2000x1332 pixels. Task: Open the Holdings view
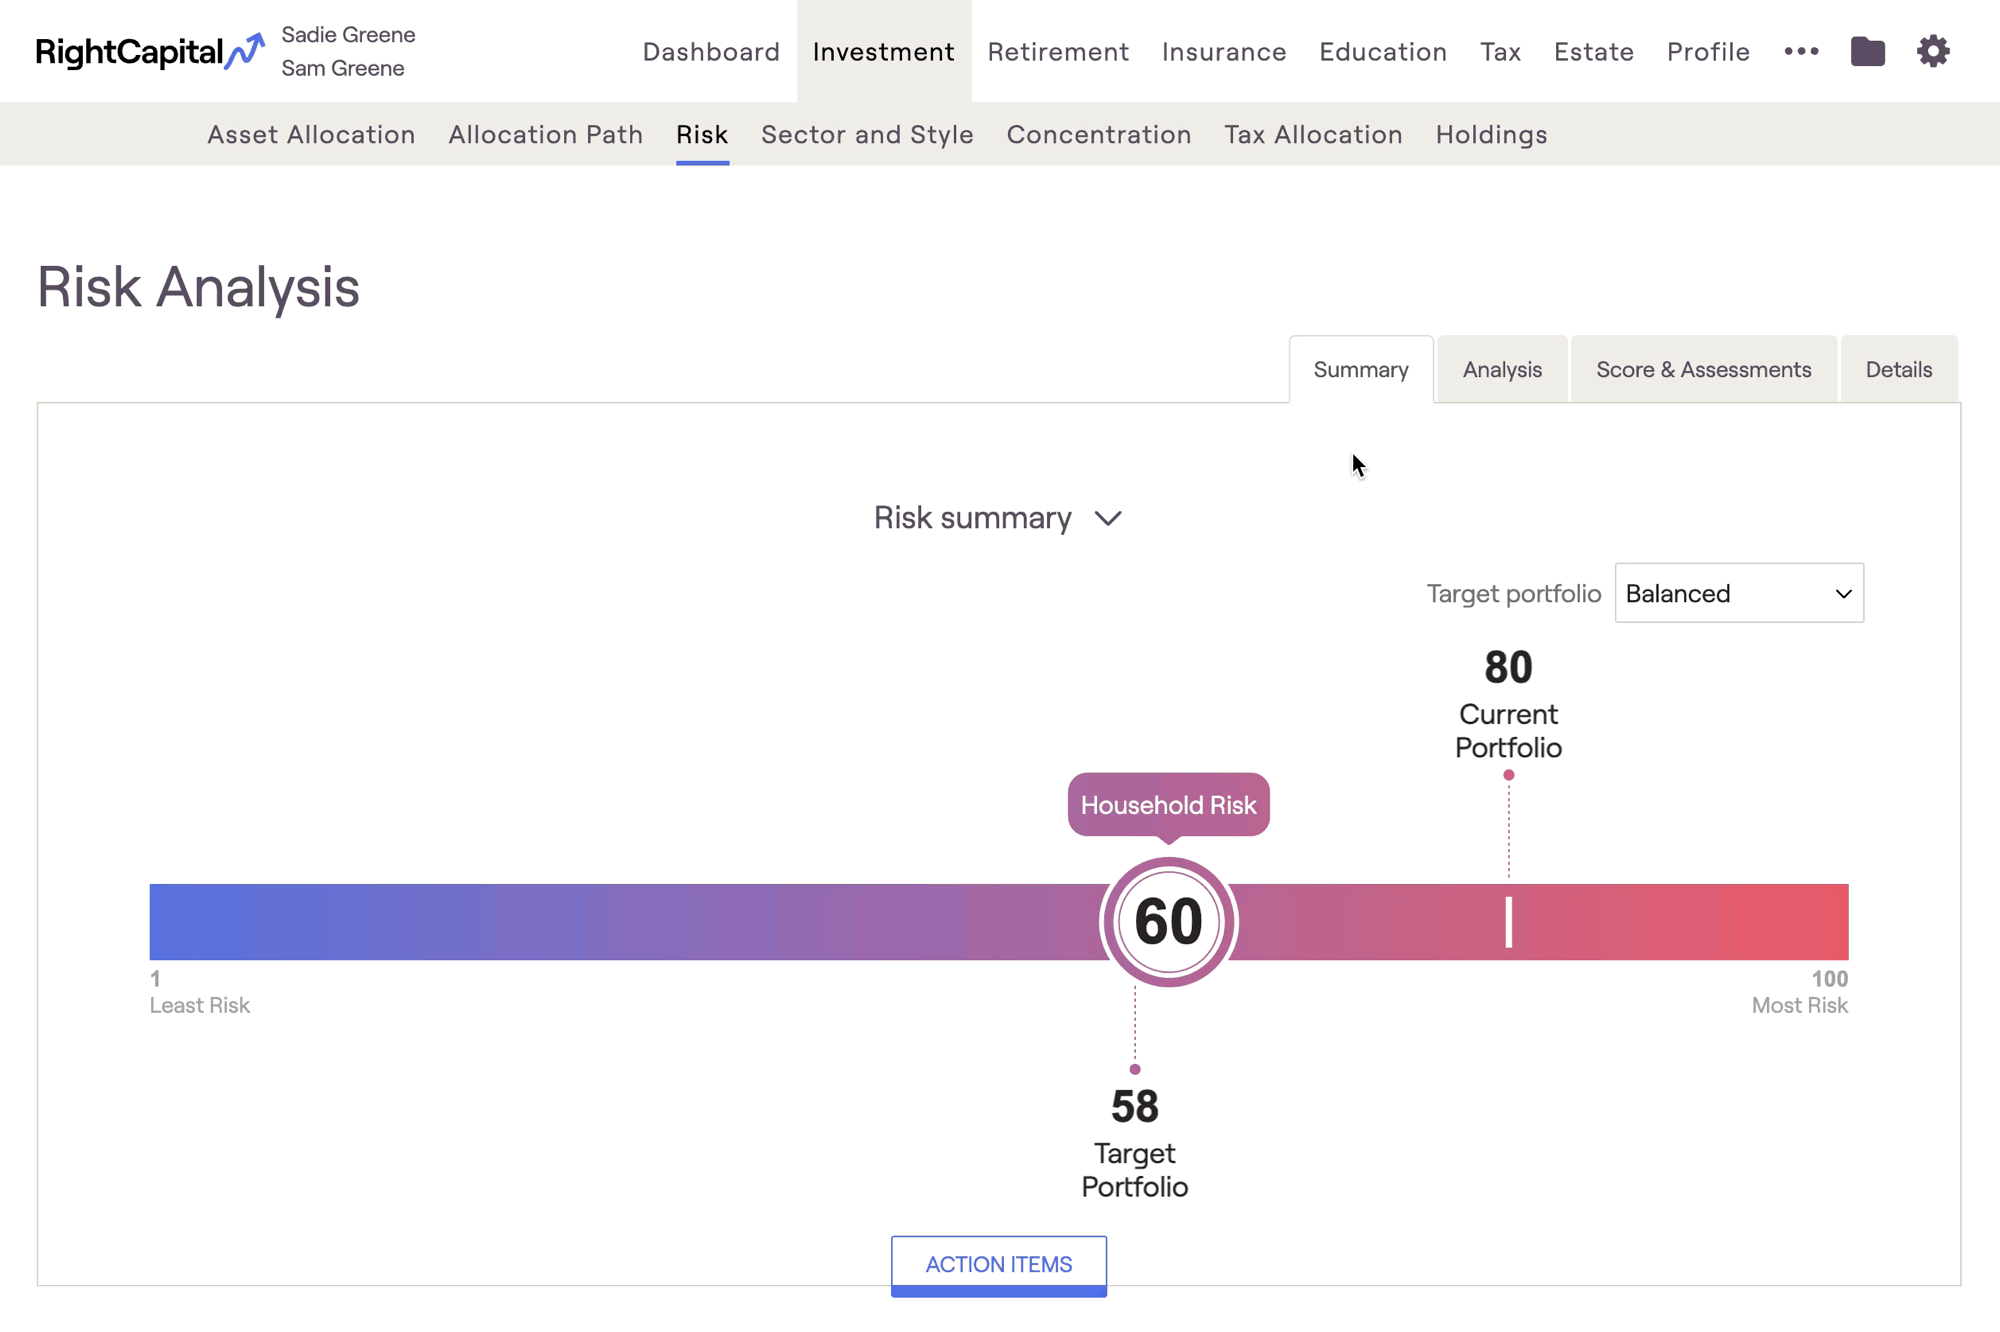(1491, 134)
